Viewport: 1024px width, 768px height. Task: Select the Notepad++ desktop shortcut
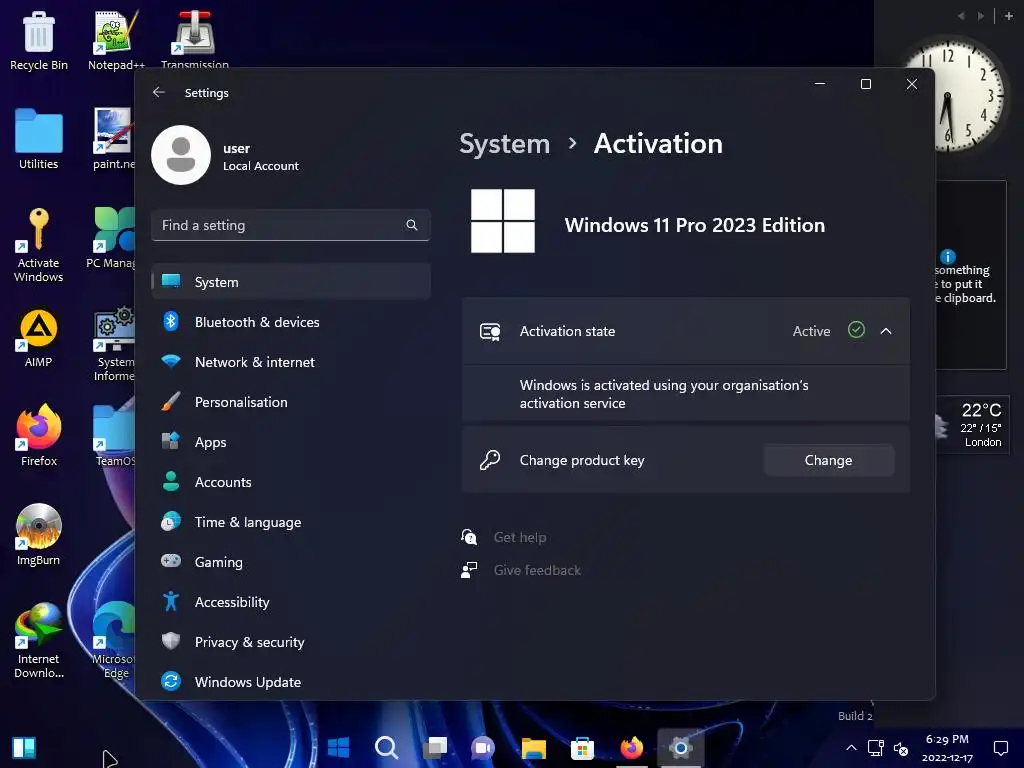click(116, 40)
